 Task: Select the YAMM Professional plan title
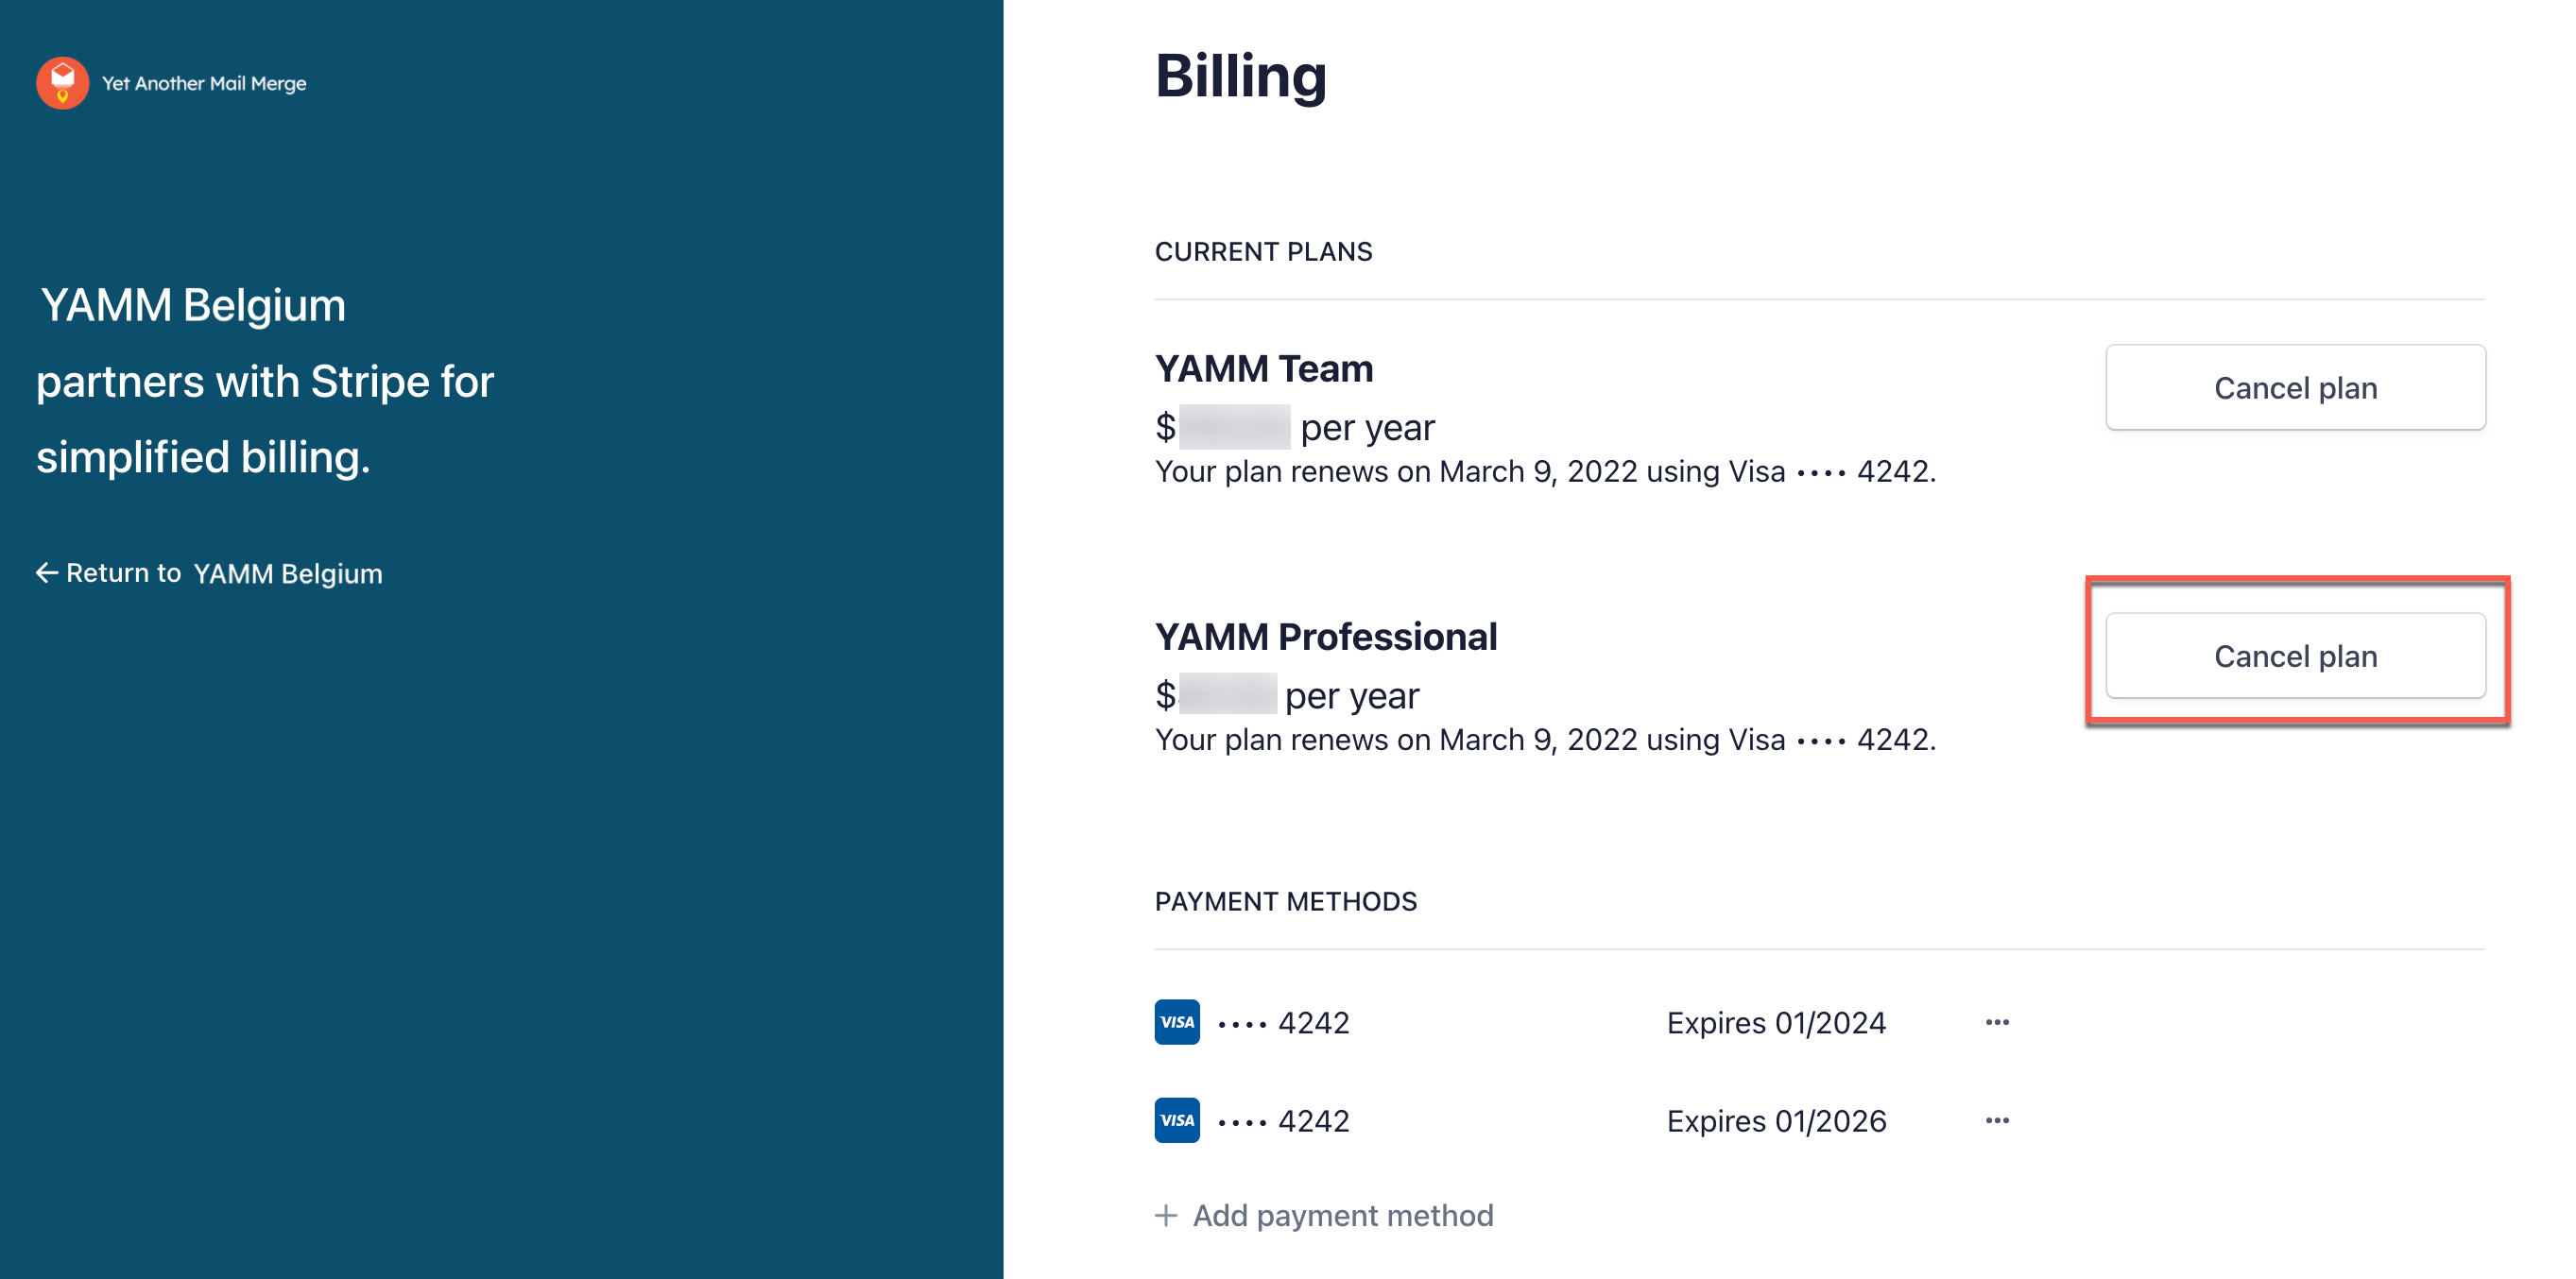1325,637
